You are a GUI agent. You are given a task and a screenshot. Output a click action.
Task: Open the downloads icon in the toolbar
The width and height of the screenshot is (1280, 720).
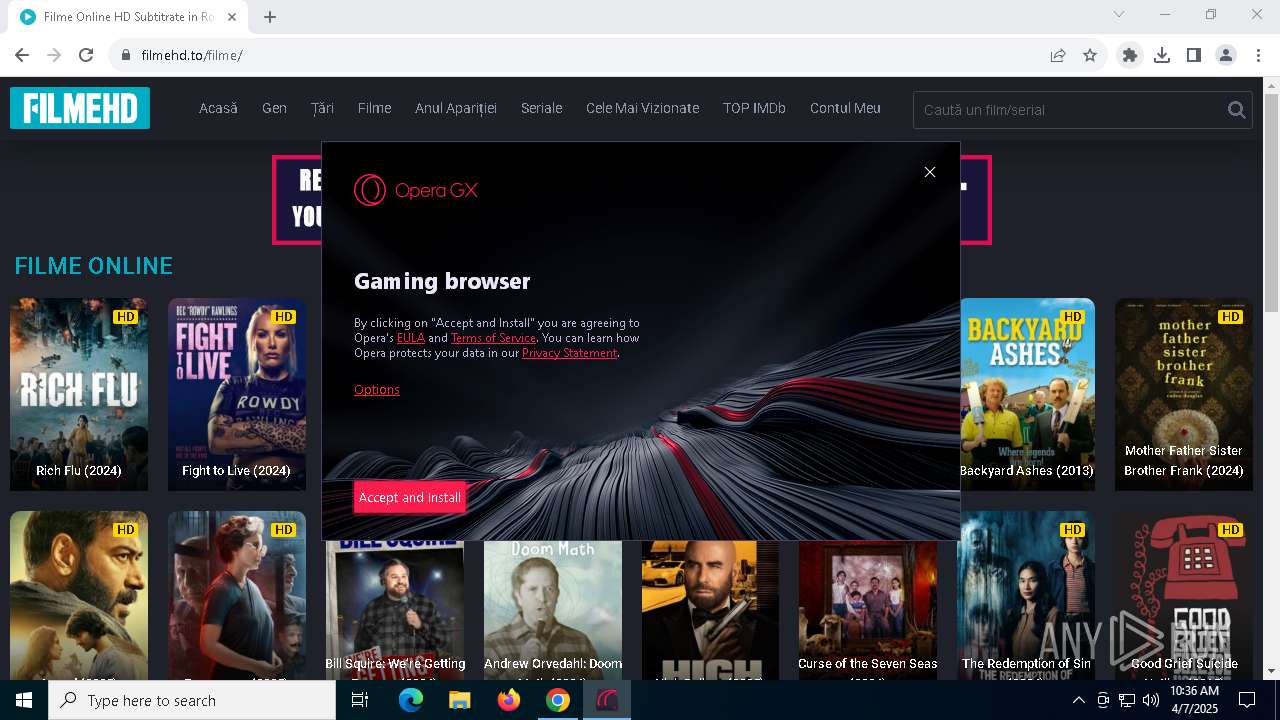(1162, 55)
